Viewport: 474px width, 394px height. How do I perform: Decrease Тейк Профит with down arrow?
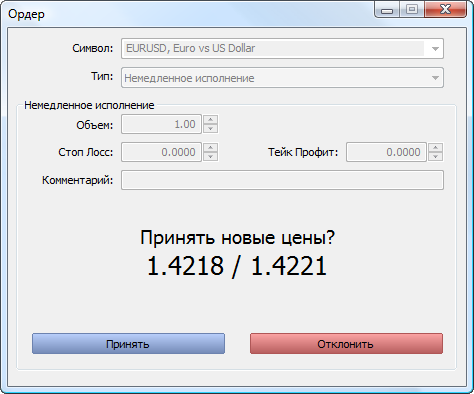435,157
